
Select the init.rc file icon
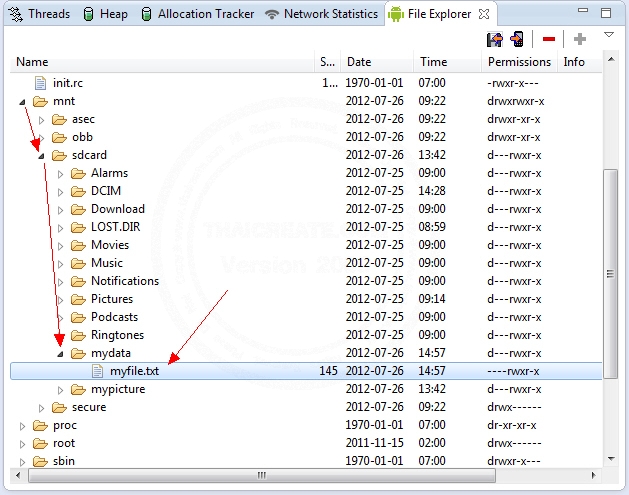[x=40, y=83]
